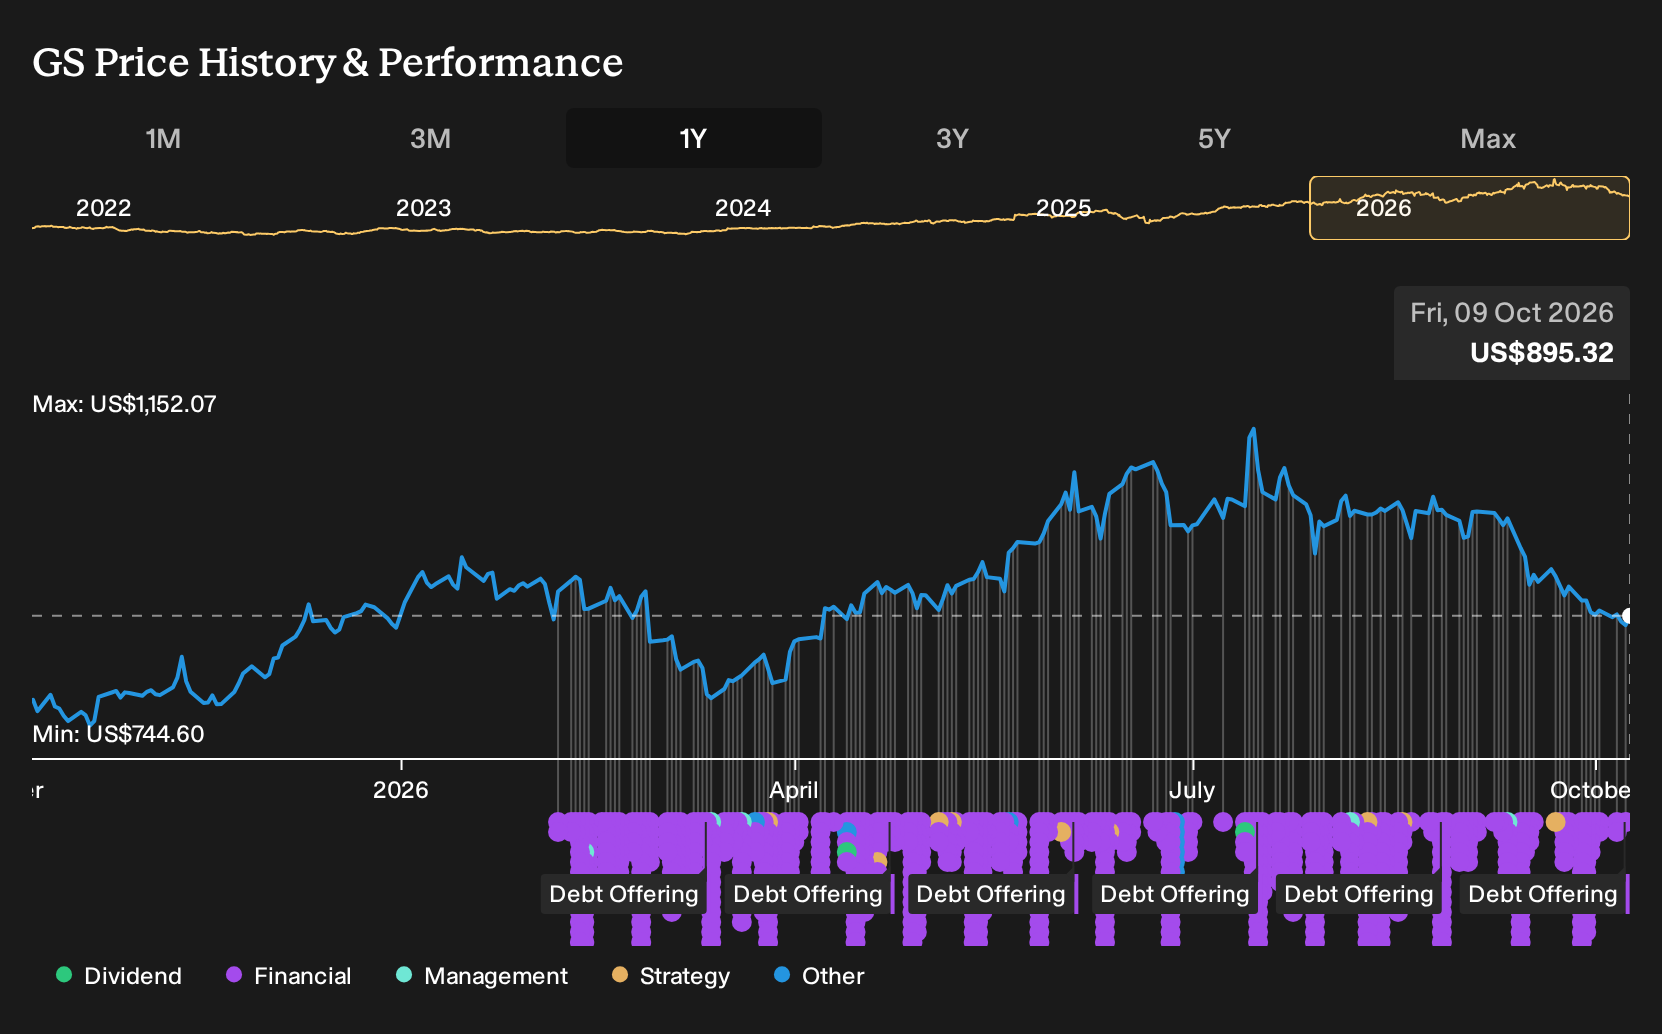Switch chart to 3Y range
The image size is (1662, 1034).
point(952,138)
